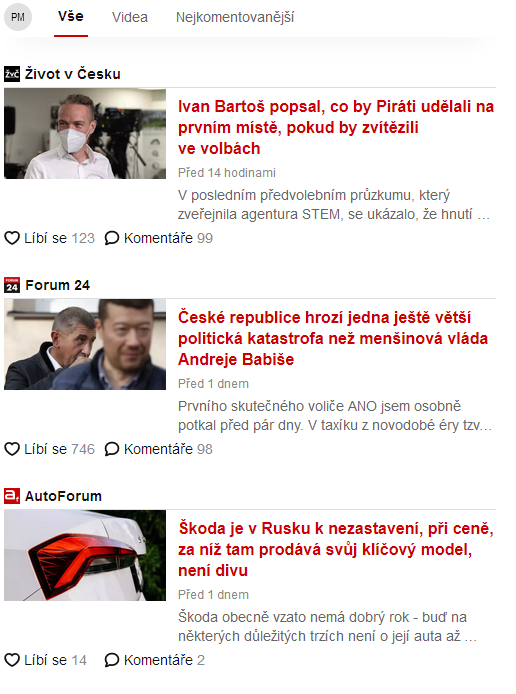This screenshot has width=516, height=694.
Task: Open the Škoda taillight photo thumbnail
Action: click(x=85, y=555)
